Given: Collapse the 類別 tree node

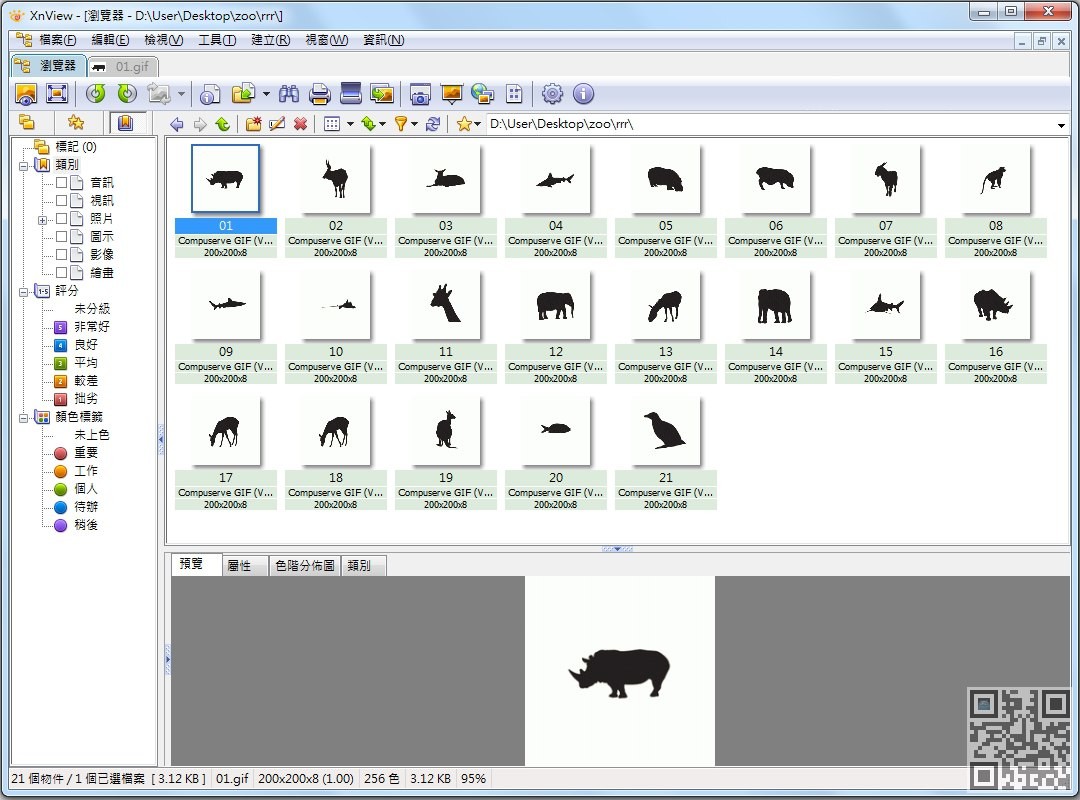Looking at the screenshot, I should point(23,165).
